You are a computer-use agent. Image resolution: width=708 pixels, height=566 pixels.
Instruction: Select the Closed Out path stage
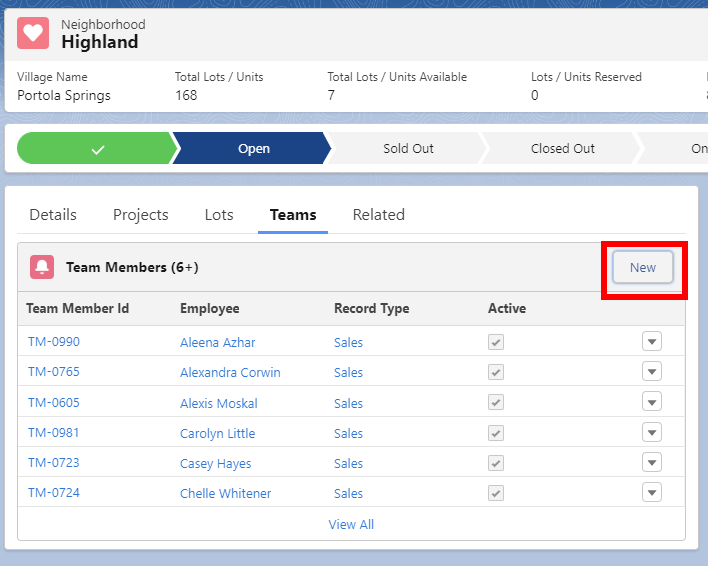pos(562,149)
